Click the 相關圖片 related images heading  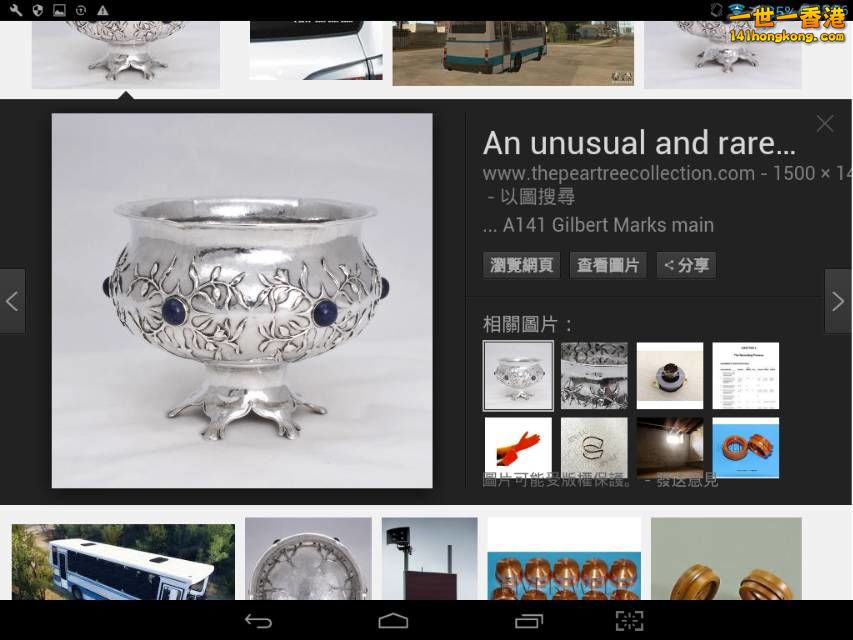coord(527,324)
